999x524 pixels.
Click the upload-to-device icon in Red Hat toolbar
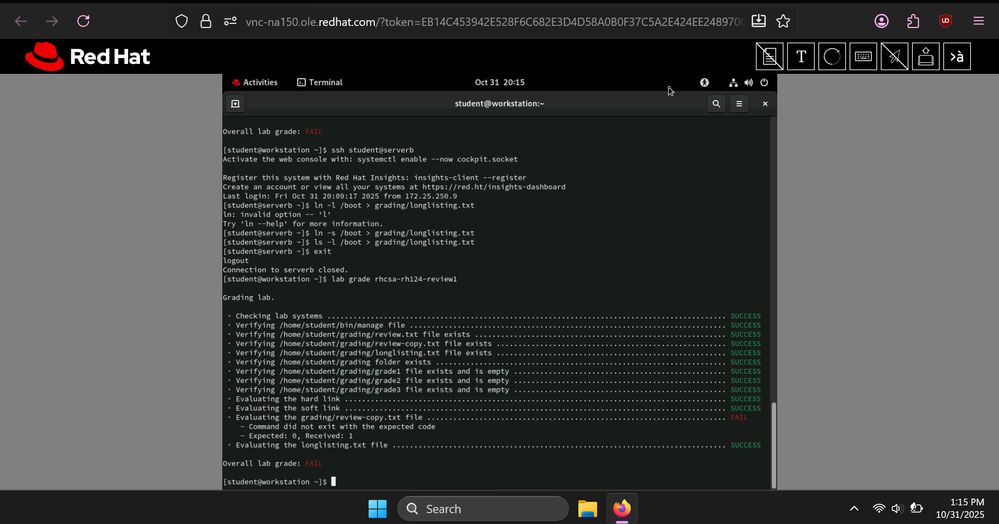pyautogui.click(x=926, y=57)
